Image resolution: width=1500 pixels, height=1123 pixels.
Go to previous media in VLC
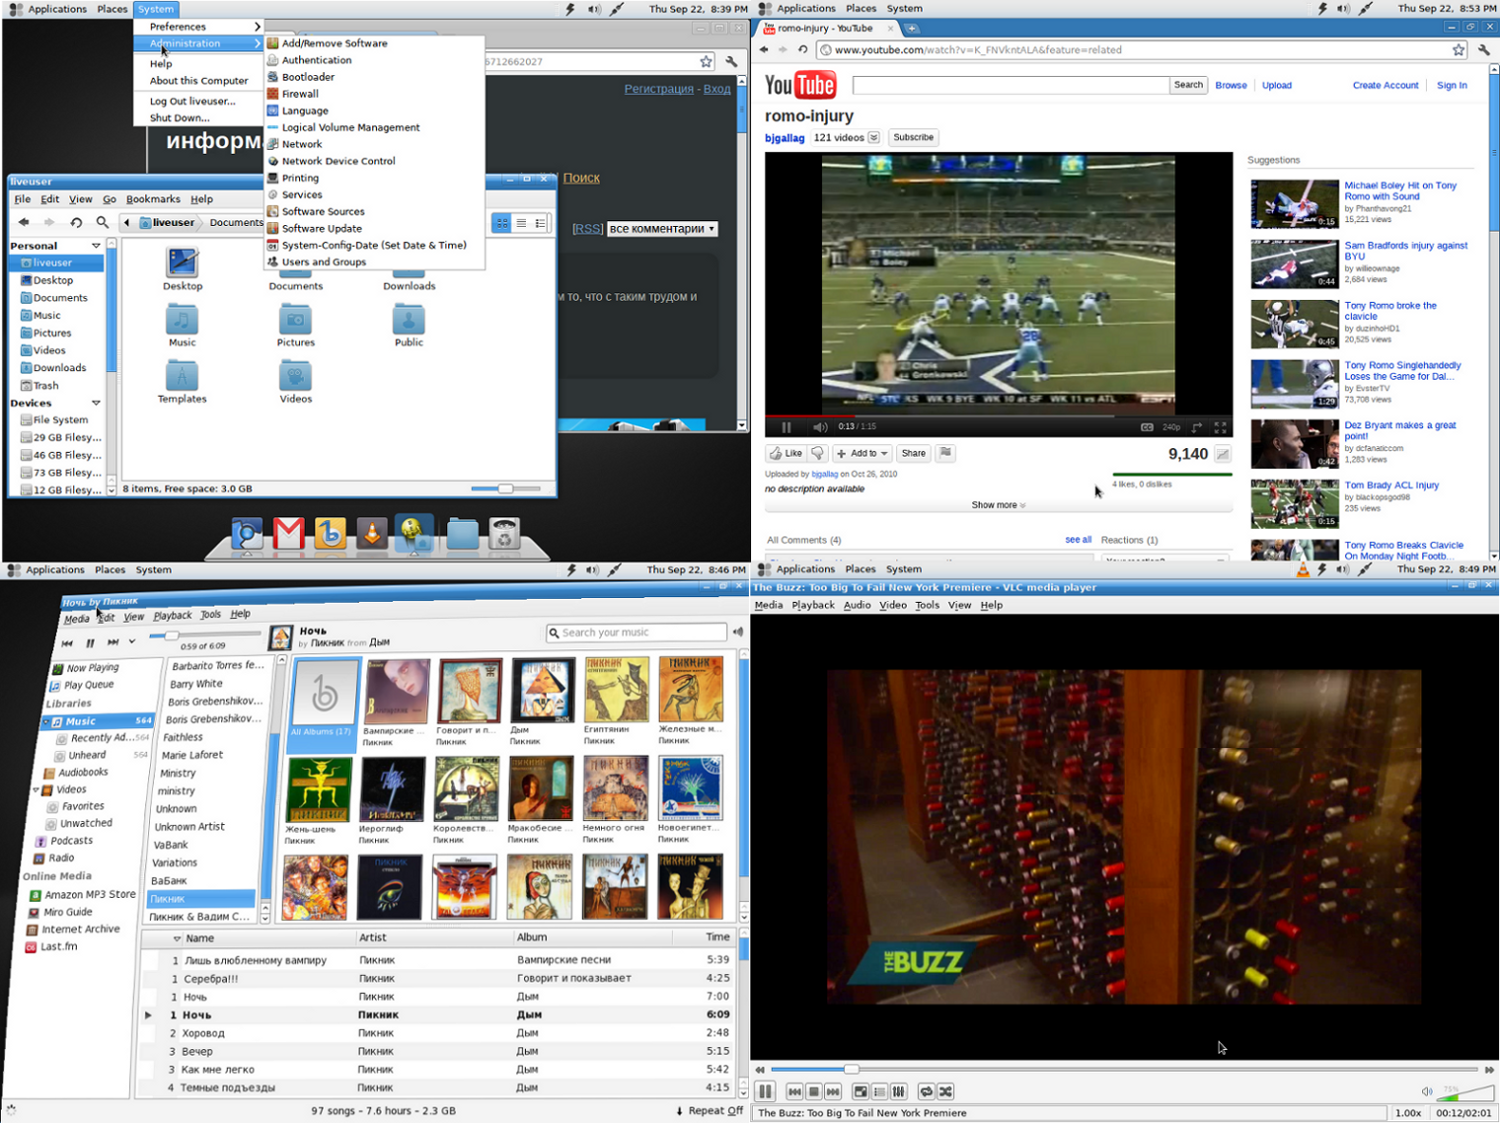coord(795,1091)
